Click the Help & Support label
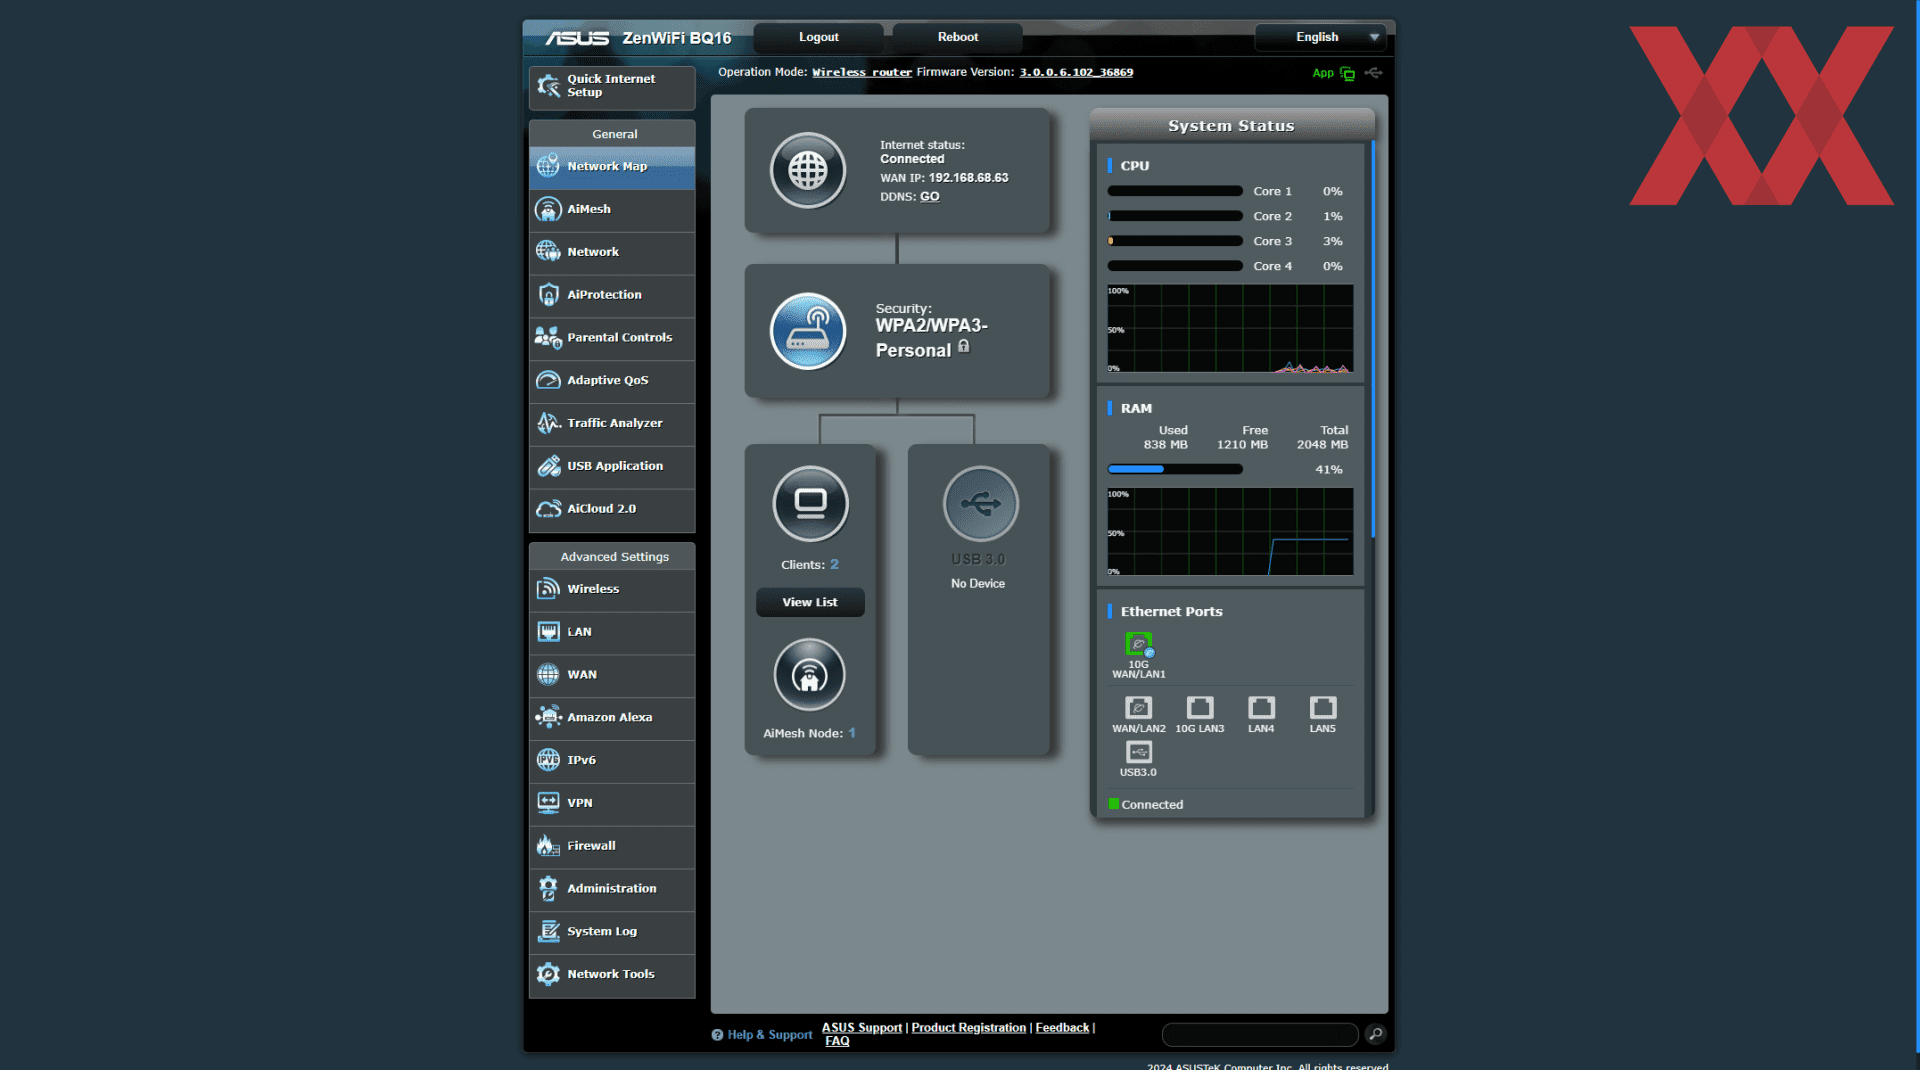 click(x=769, y=1035)
